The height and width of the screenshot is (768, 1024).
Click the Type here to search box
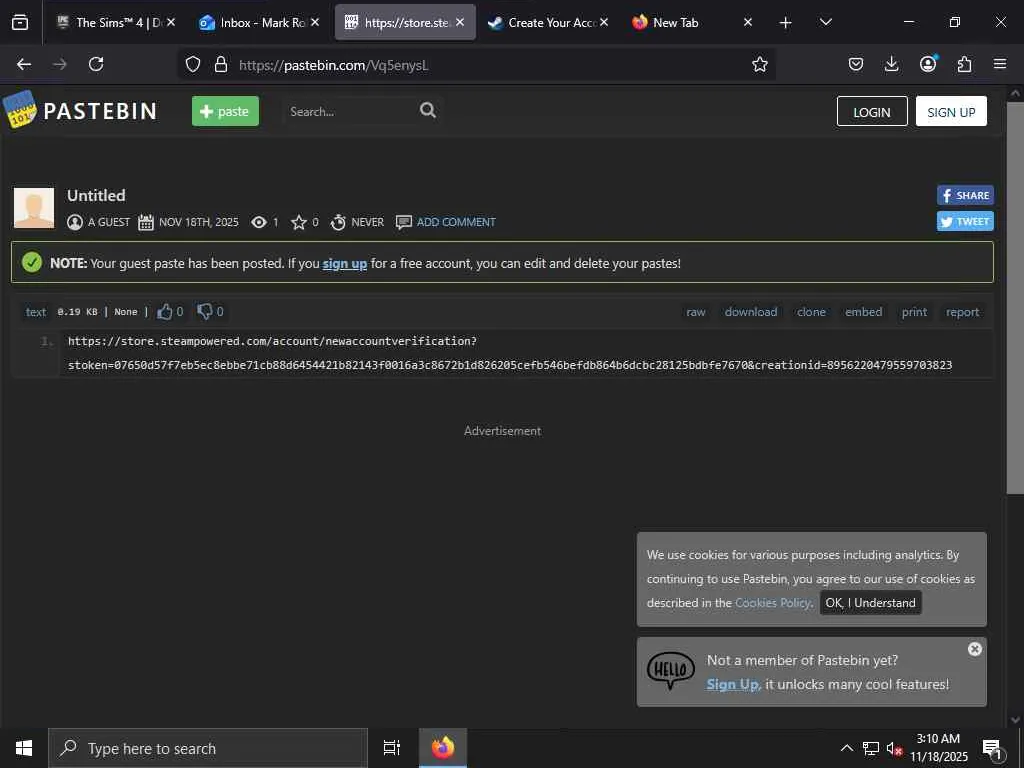(208, 748)
